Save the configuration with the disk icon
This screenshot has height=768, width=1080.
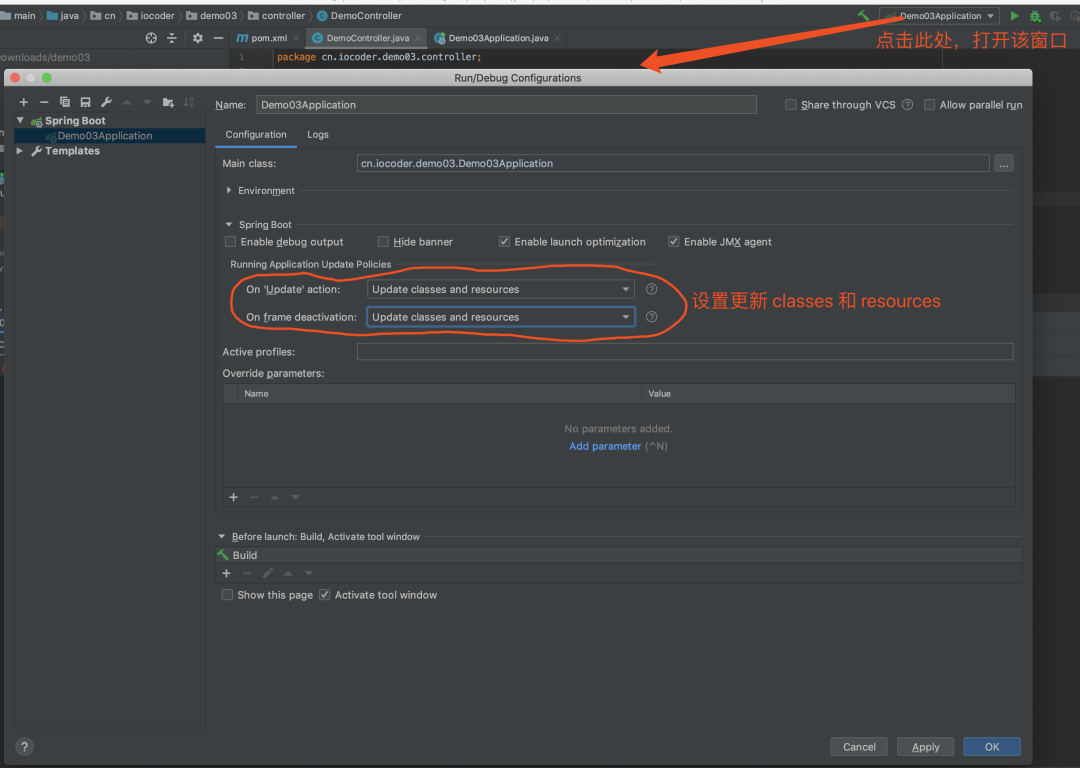85,102
